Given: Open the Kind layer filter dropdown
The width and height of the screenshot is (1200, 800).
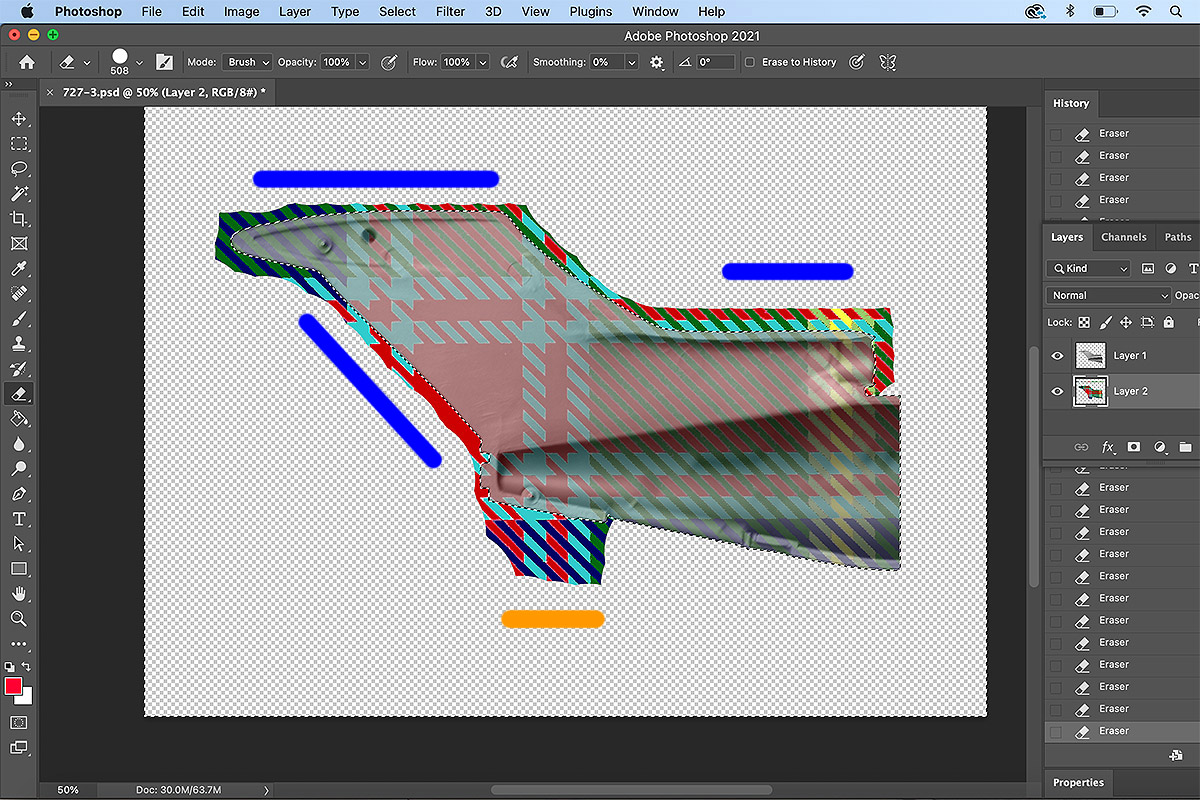Looking at the screenshot, I should pyautogui.click(x=1088, y=268).
